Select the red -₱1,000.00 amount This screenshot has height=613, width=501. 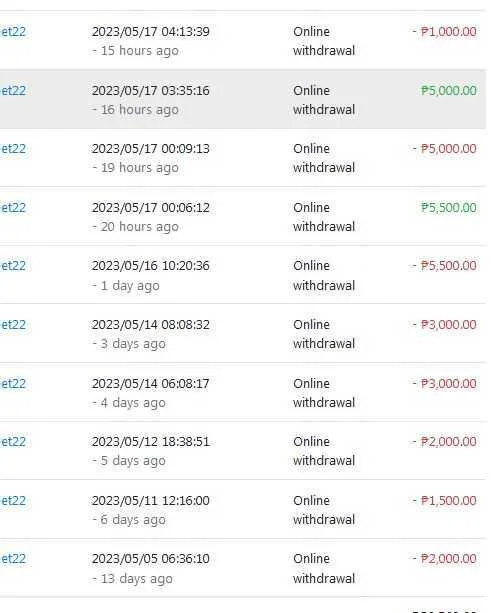point(444,32)
